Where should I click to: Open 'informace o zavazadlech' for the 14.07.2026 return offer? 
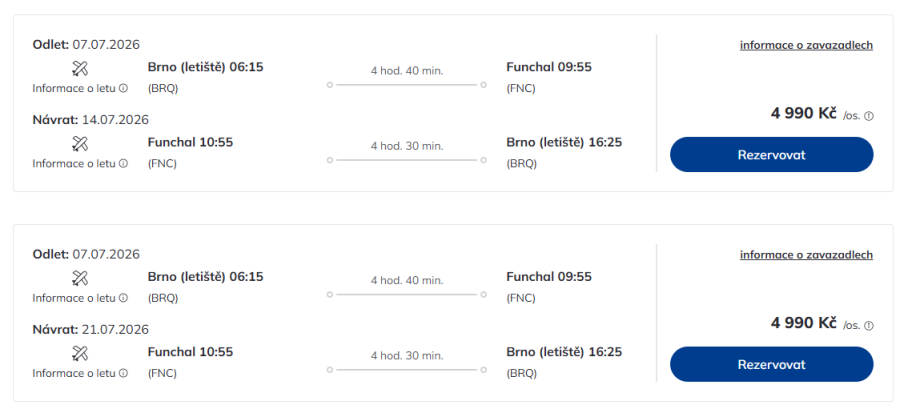pyautogui.click(x=806, y=45)
